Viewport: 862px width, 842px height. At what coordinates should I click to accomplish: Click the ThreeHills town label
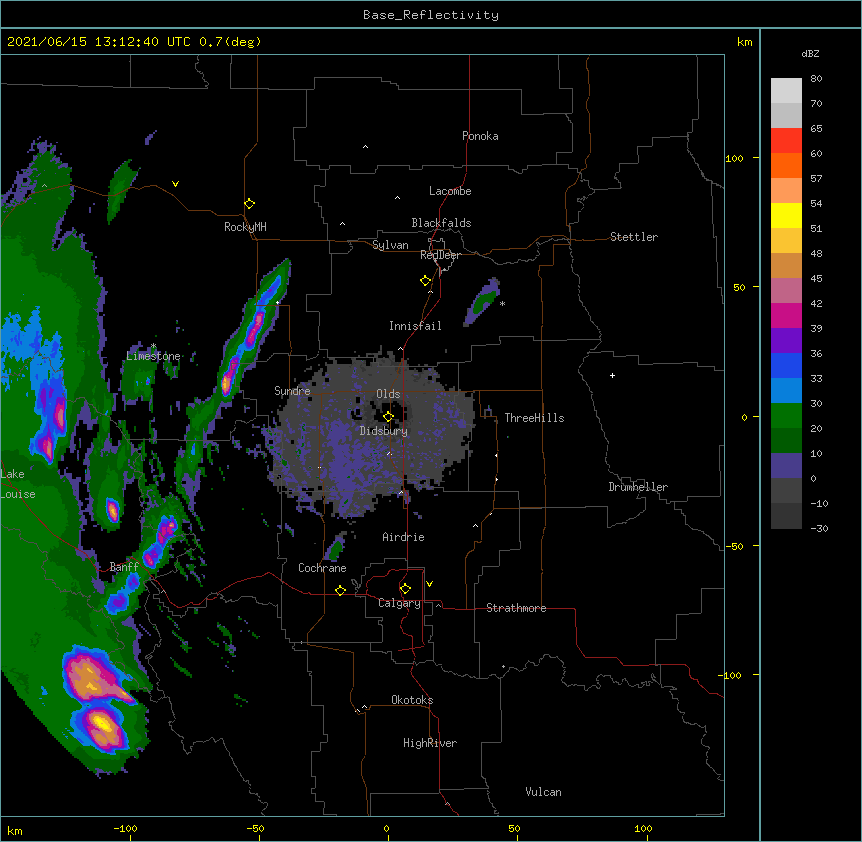click(534, 418)
